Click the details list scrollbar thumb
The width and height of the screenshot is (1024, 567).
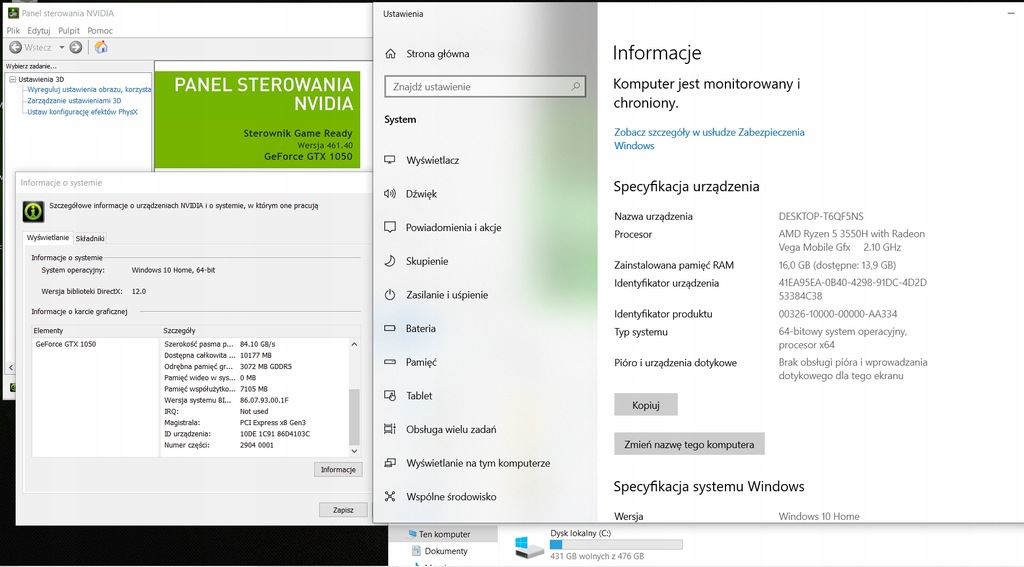tap(354, 417)
